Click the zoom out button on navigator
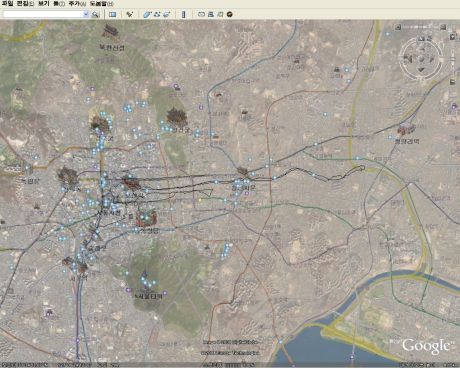The width and height of the screenshot is (460, 368). coord(453,82)
